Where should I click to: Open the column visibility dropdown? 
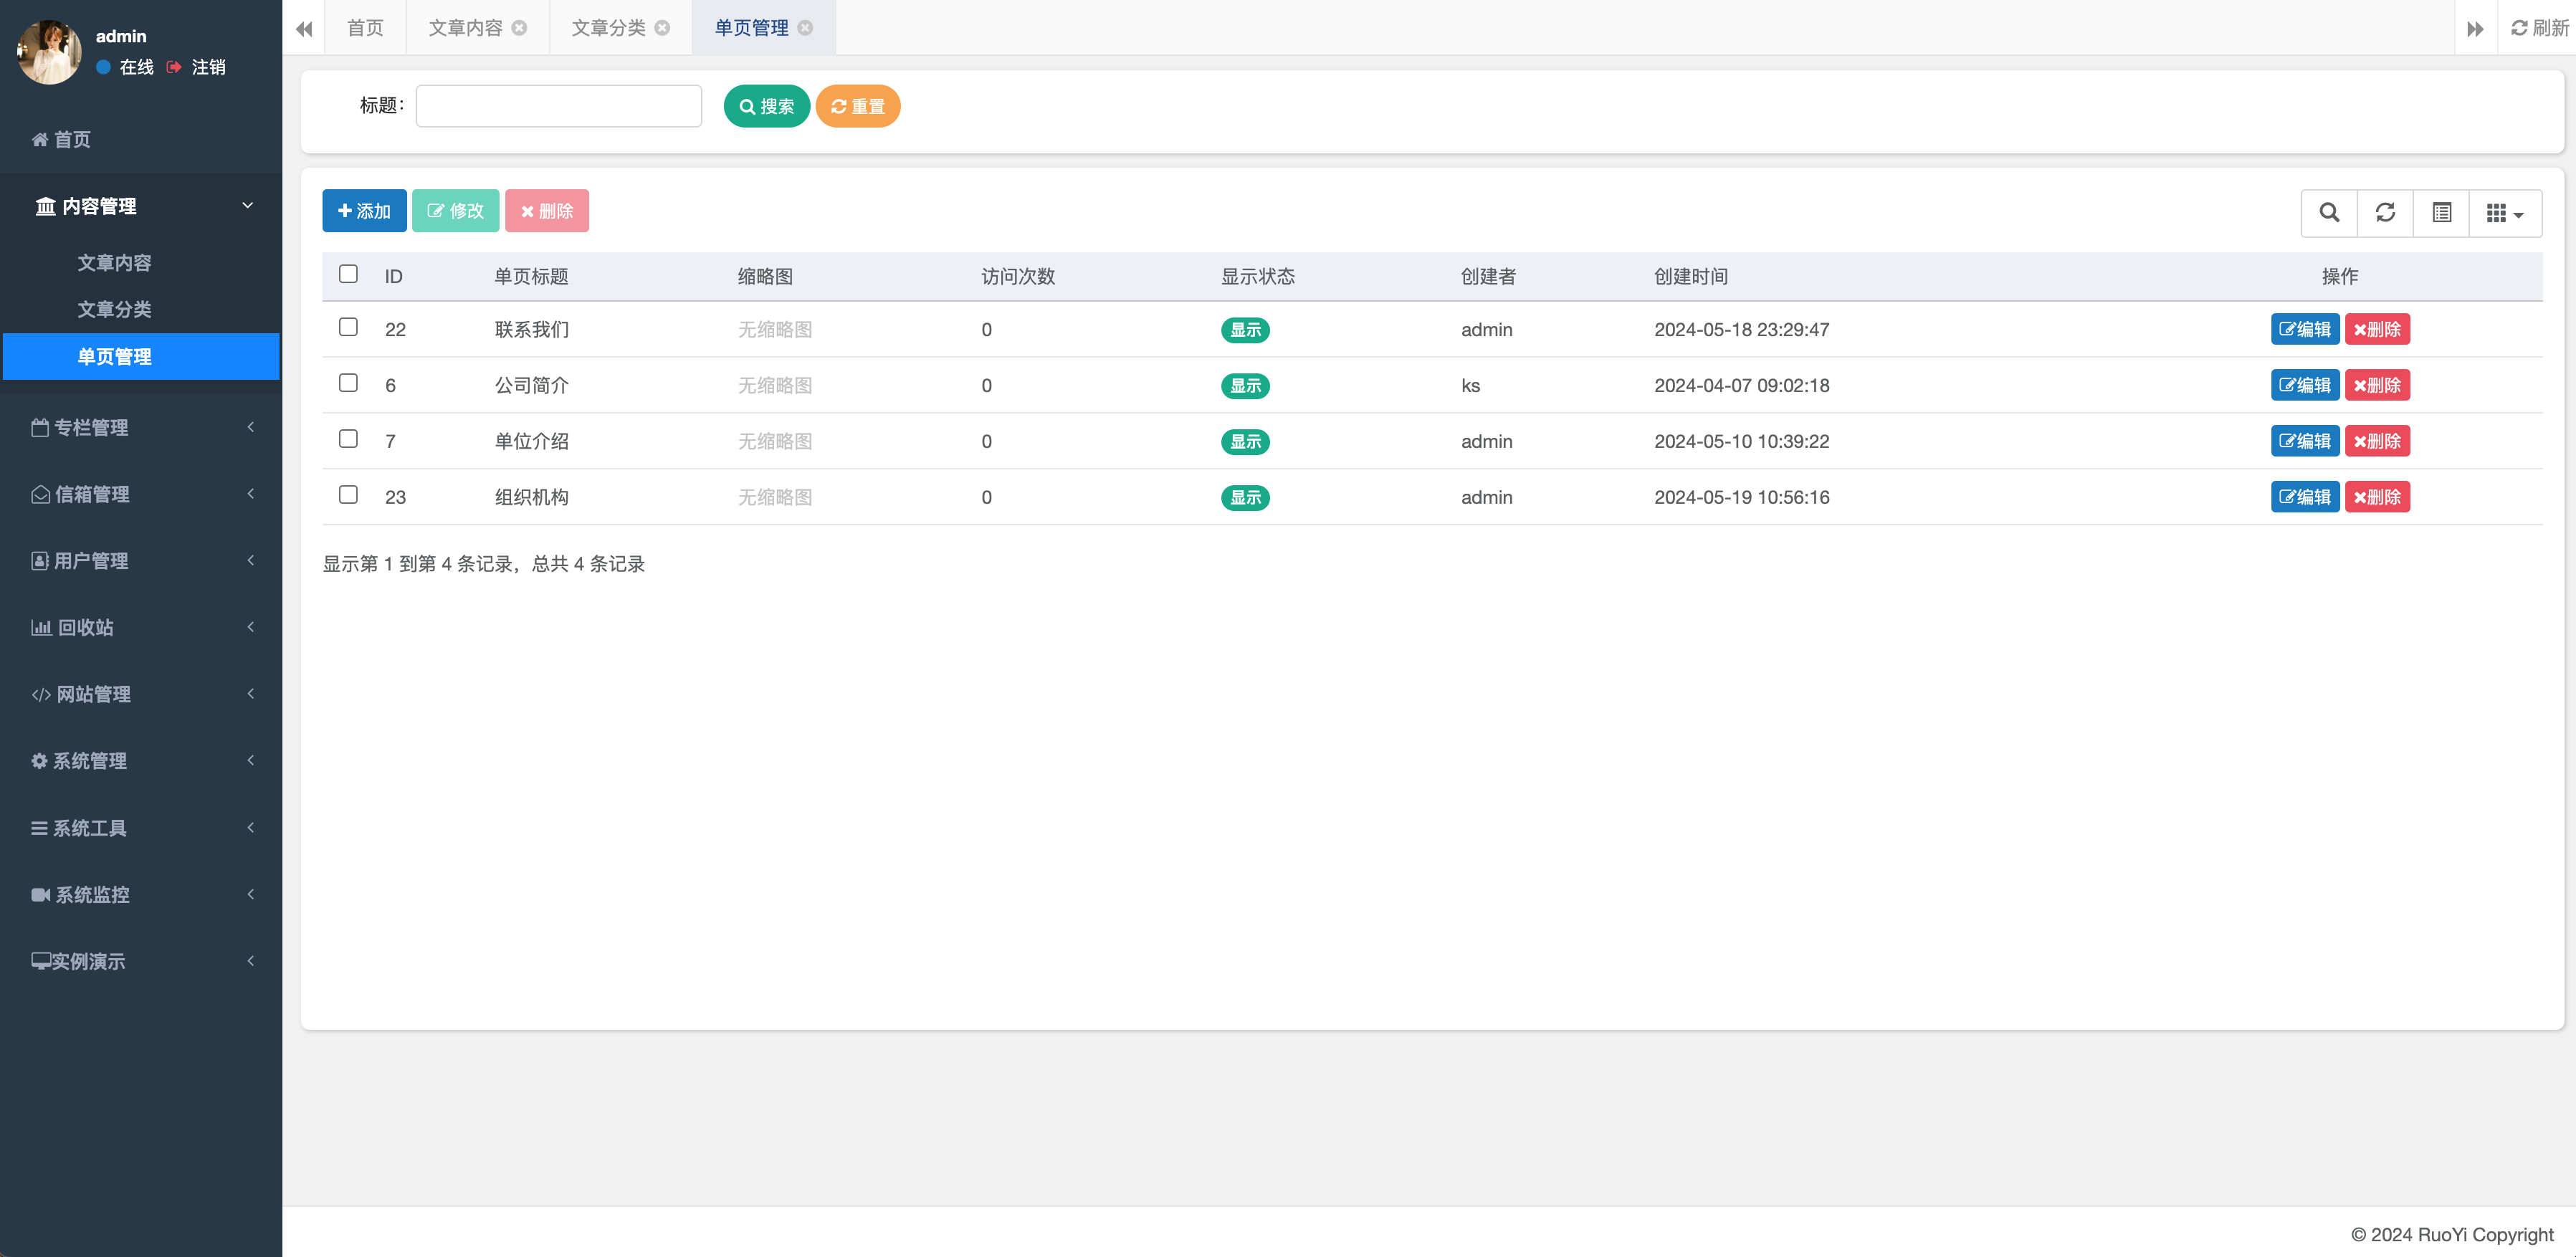pos(2504,212)
